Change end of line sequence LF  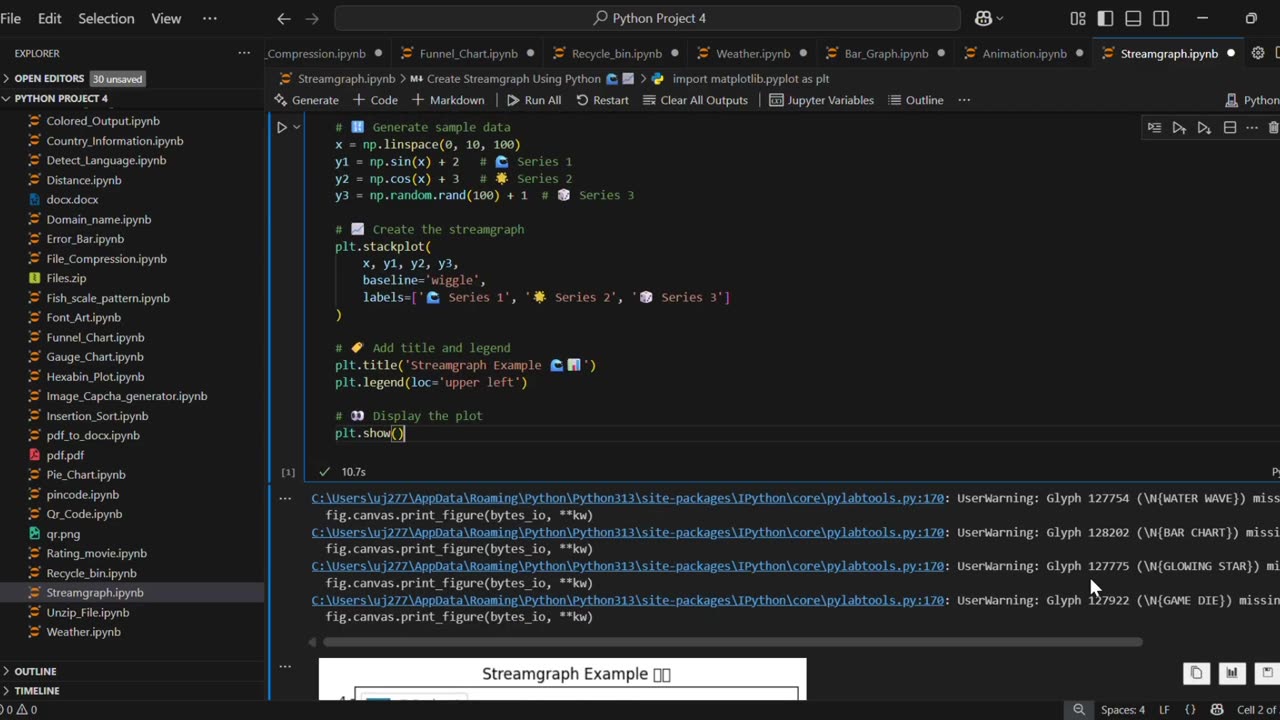click(x=1164, y=710)
